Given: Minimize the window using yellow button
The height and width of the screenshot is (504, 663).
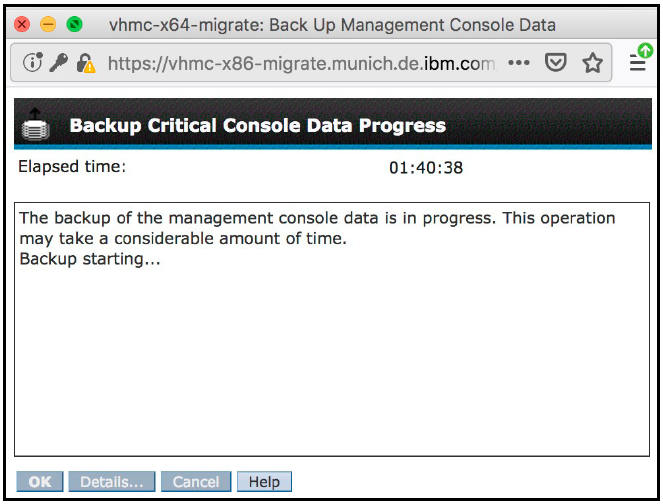Looking at the screenshot, I should [x=48, y=23].
